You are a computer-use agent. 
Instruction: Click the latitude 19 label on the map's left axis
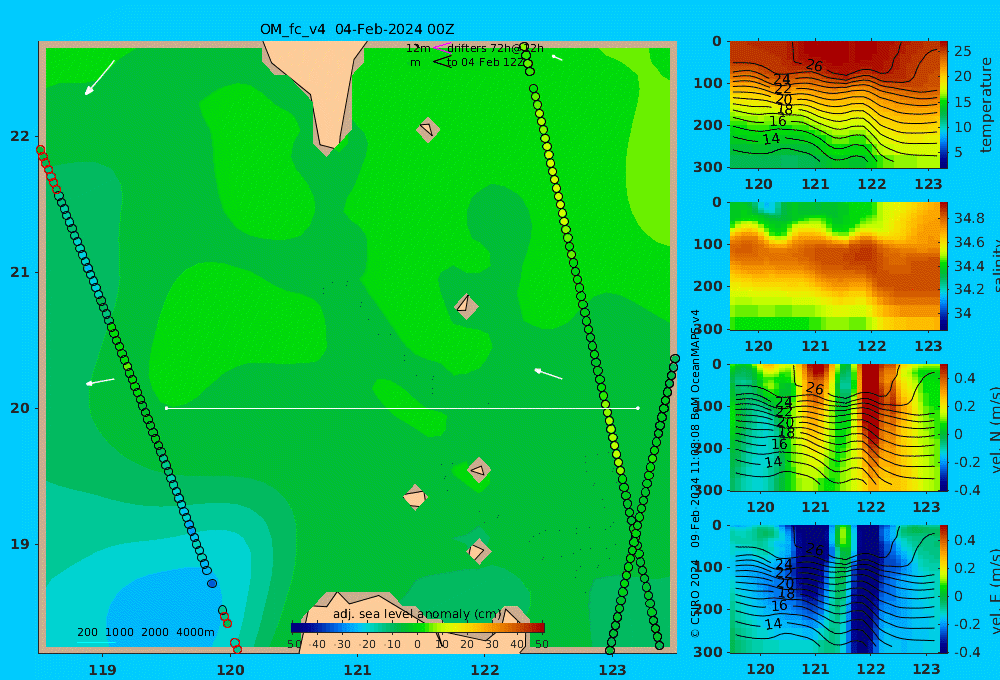pyautogui.click(x=20, y=544)
